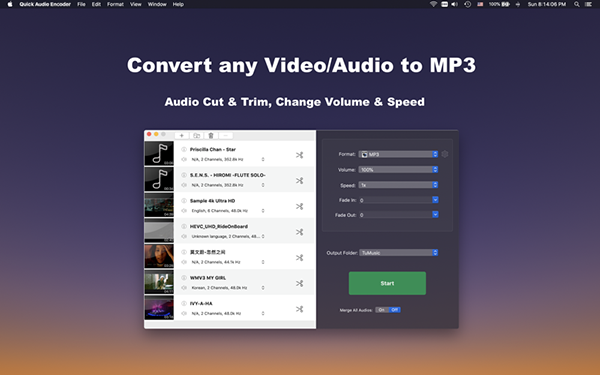Click the add file plus button
Image resolution: width=600 pixels, height=375 pixels.
coord(182,135)
